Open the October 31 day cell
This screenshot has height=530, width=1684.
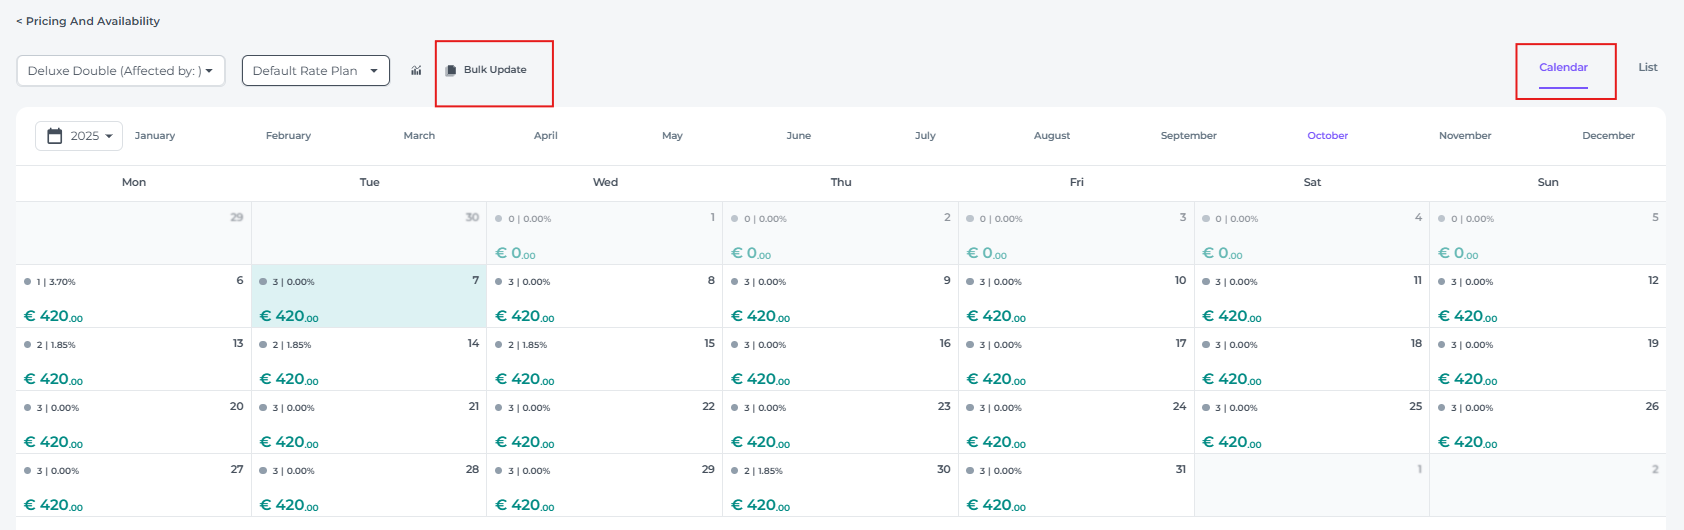click(x=1076, y=485)
